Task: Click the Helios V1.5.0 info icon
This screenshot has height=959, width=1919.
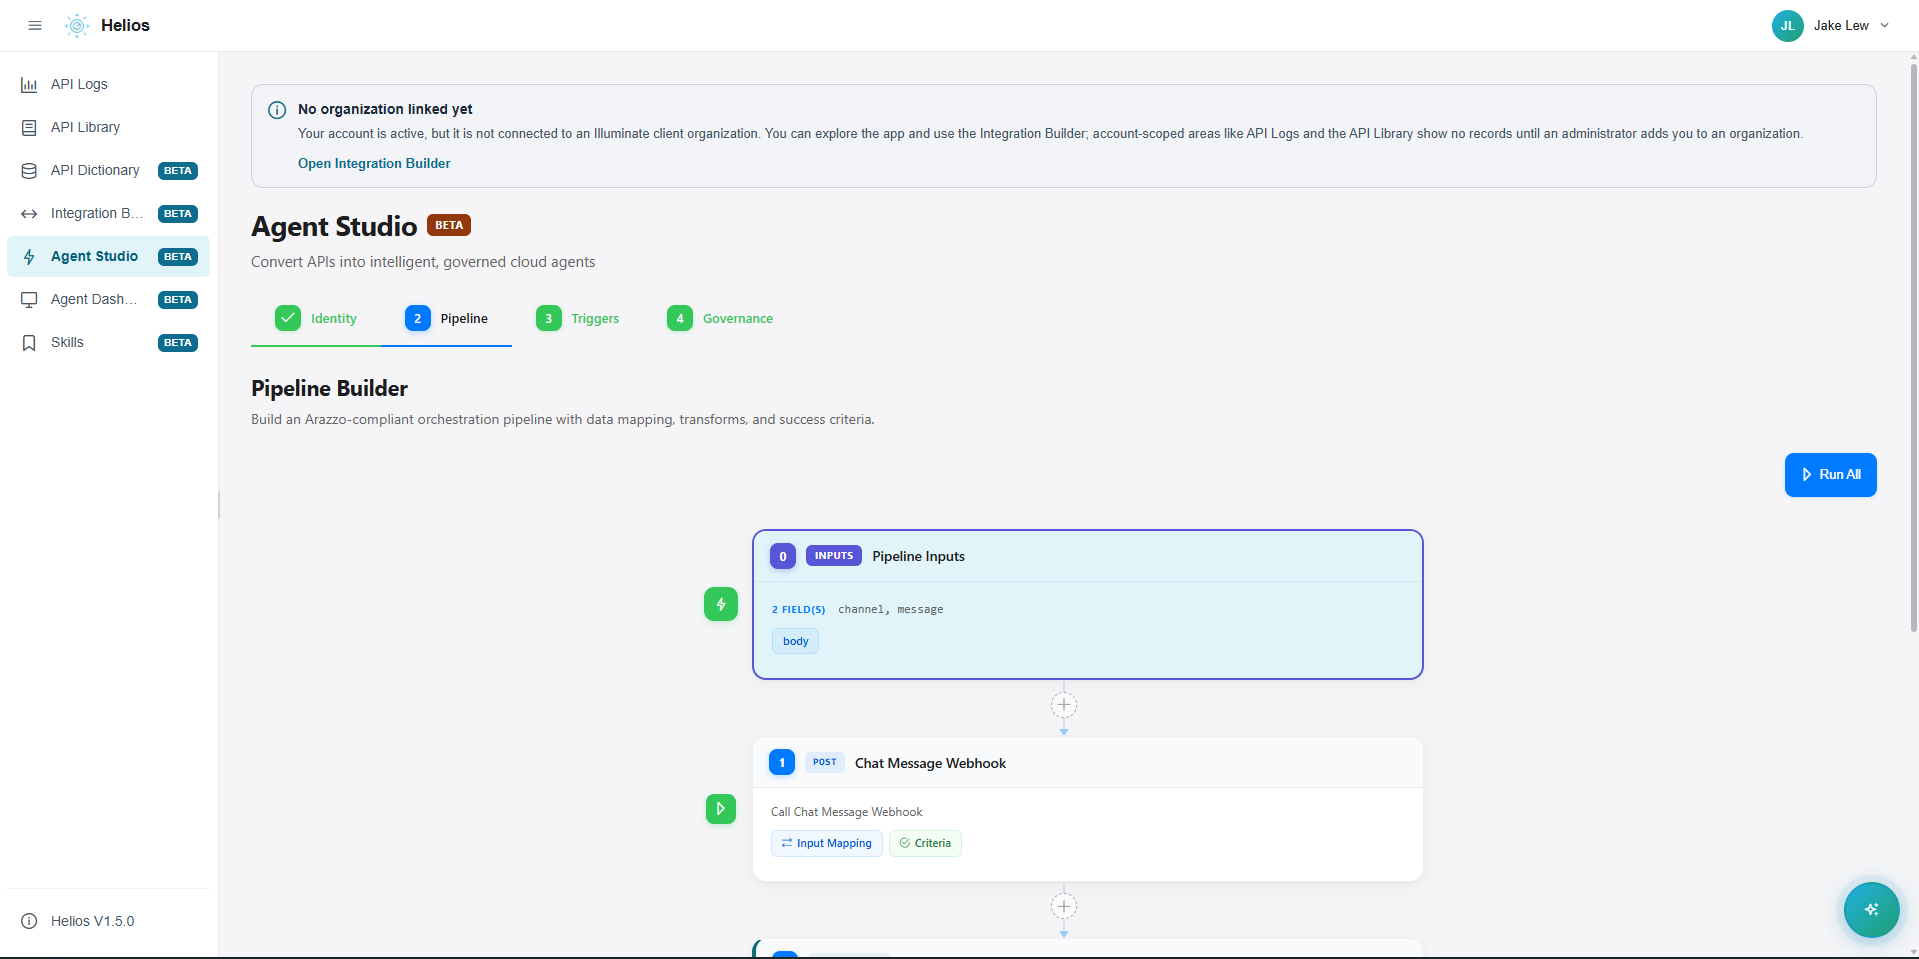Action: pyautogui.click(x=29, y=921)
